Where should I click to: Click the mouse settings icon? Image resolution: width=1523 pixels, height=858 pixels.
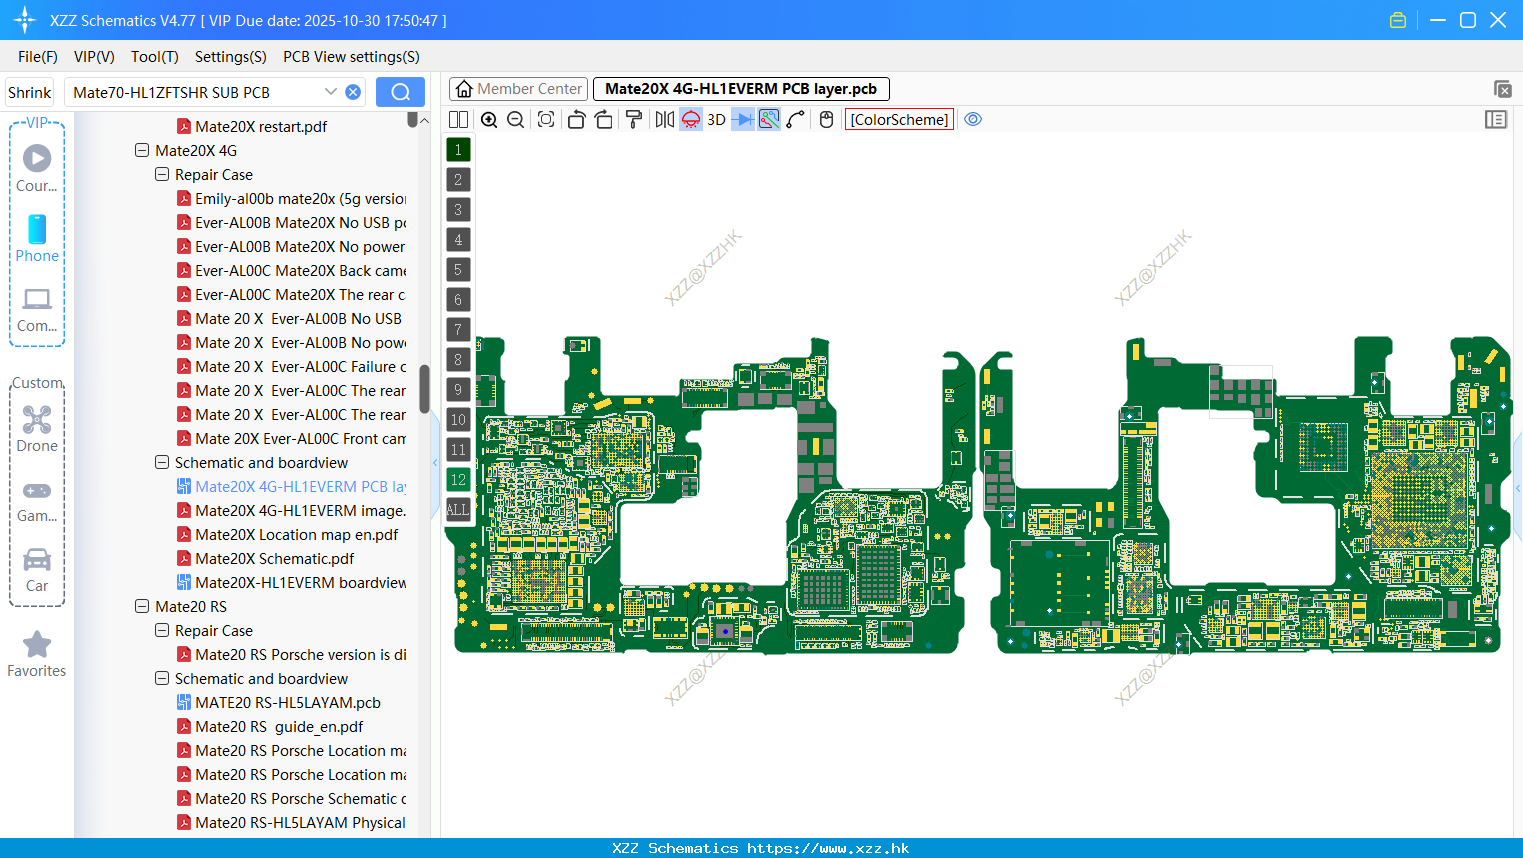coord(826,120)
